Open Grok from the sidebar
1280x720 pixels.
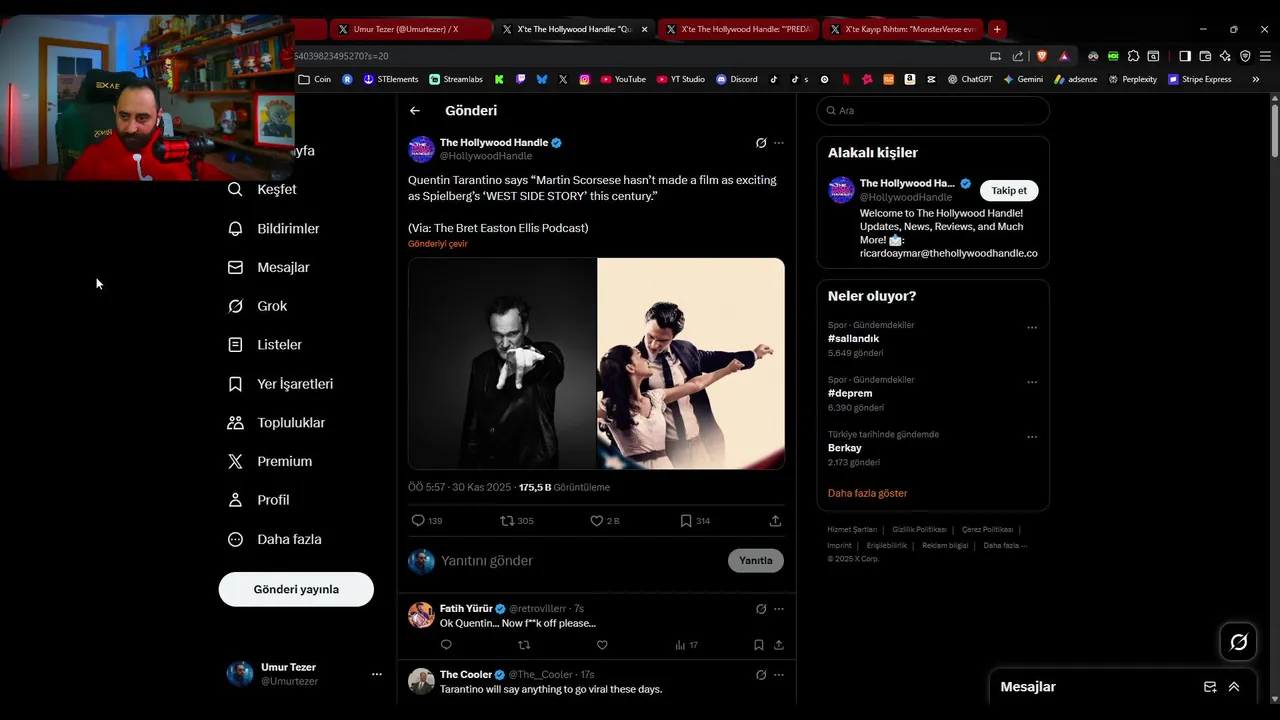click(x=258, y=306)
